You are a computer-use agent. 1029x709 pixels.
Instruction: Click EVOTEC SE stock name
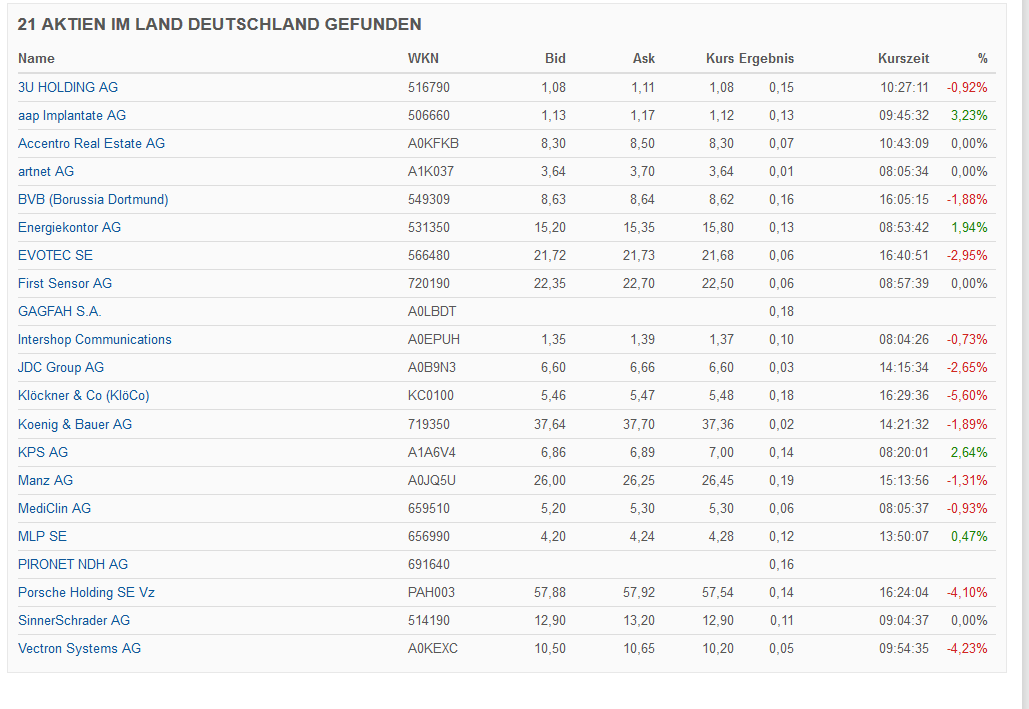pos(55,255)
